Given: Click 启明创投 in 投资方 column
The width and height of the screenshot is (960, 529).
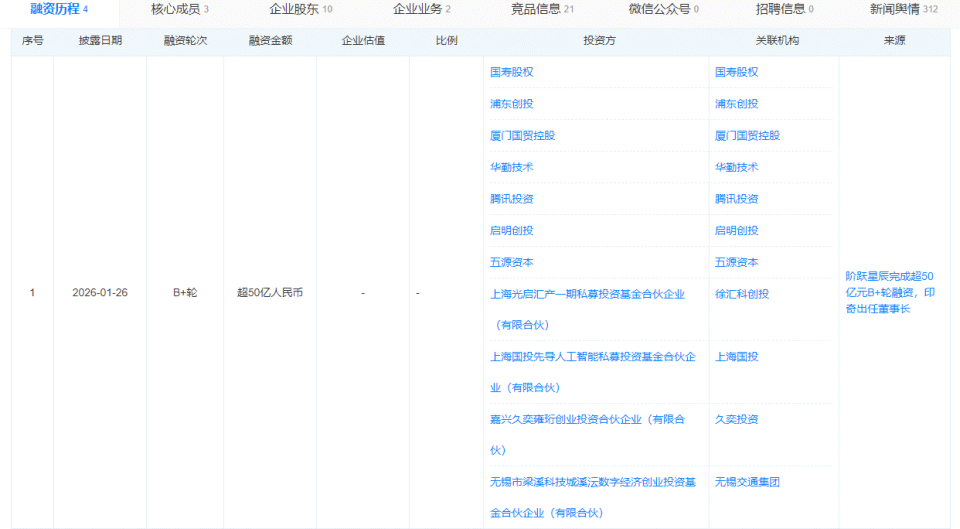Looking at the screenshot, I should (511, 231).
